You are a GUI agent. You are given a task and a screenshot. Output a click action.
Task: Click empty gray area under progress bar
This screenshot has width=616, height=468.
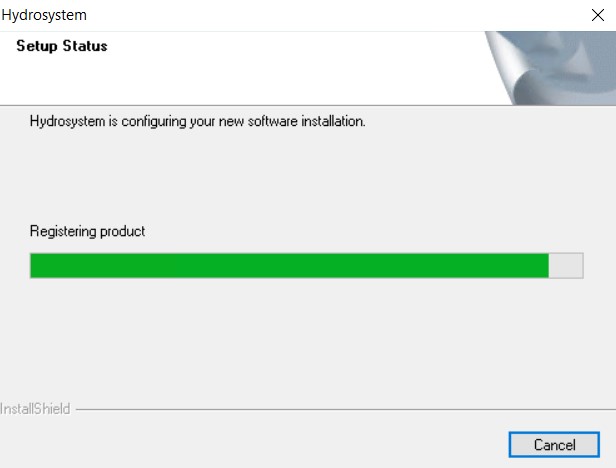tap(306, 338)
